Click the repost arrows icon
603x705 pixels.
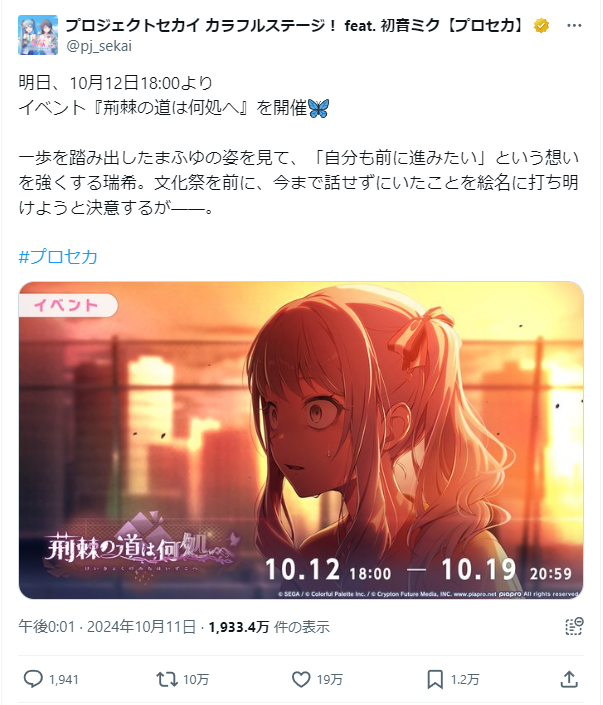pos(167,679)
